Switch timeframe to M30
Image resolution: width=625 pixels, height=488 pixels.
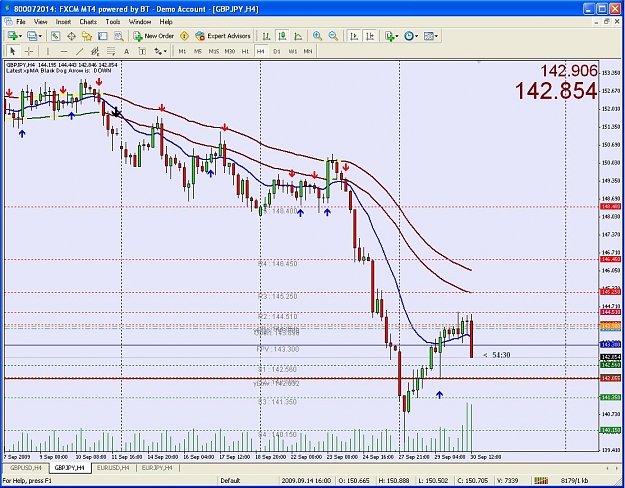(230, 51)
